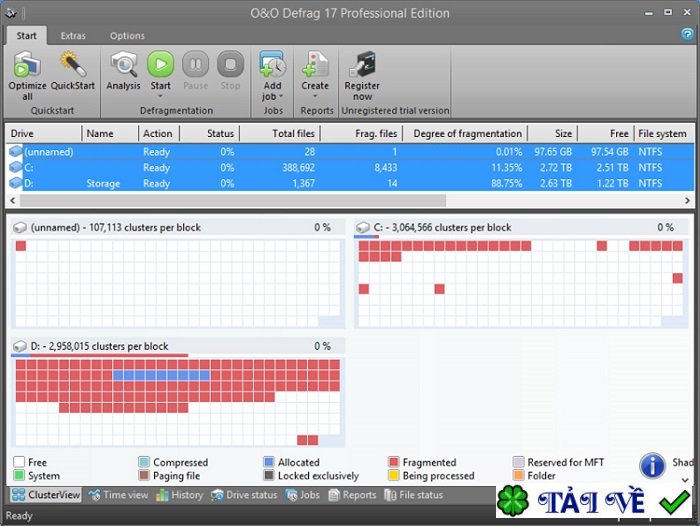Viewport: 700px width, 526px height.
Task: Click the green Start defragmentation button
Action: (x=161, y=64)
